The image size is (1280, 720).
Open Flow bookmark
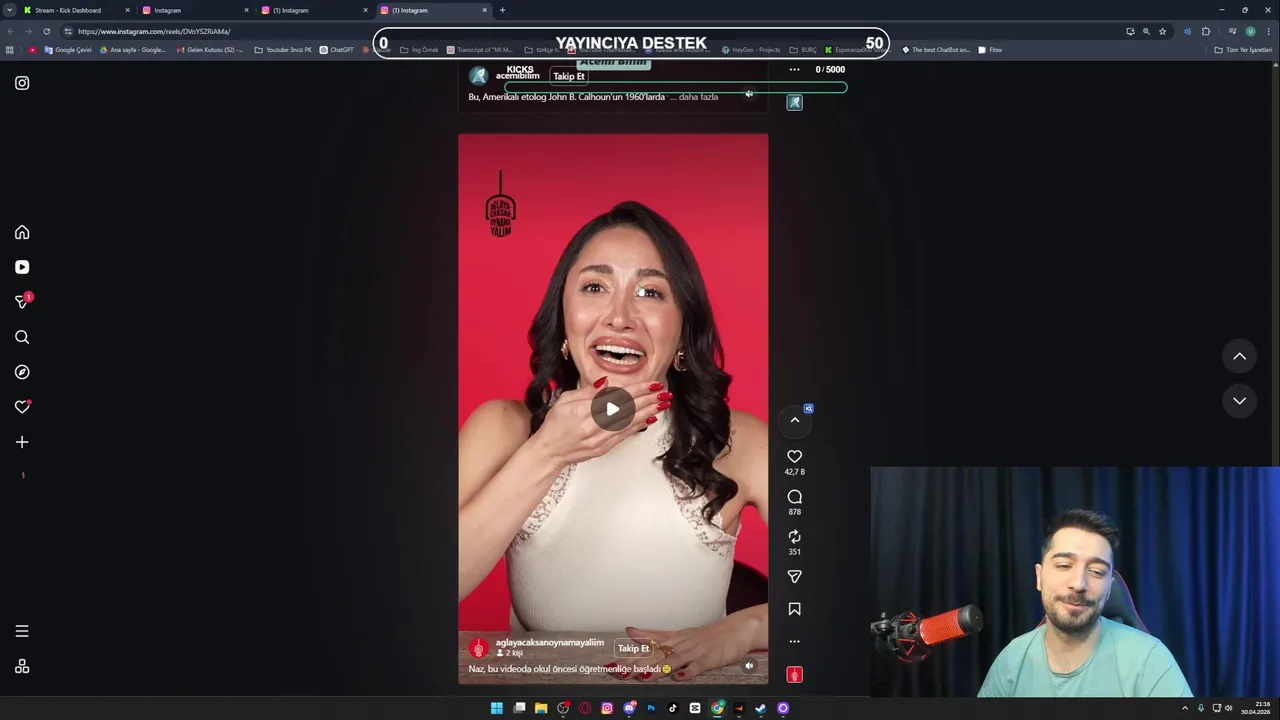tap(990, 50)
